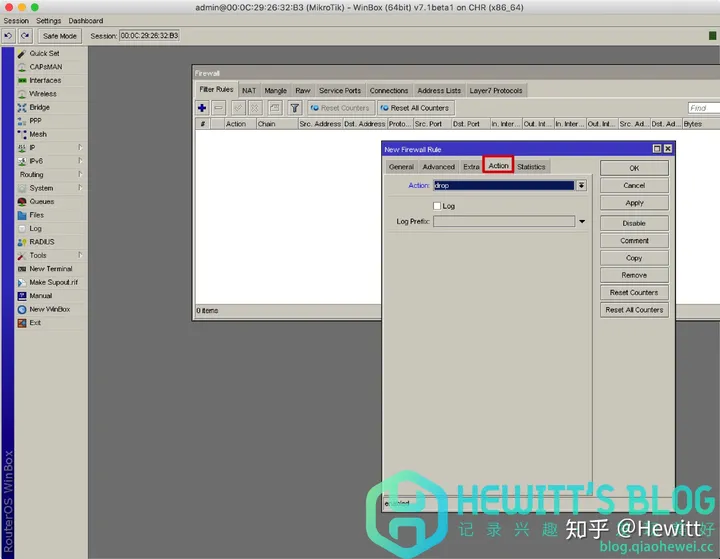Switch to the Raw tab
720x559 pixels.
tap(303, 90)
